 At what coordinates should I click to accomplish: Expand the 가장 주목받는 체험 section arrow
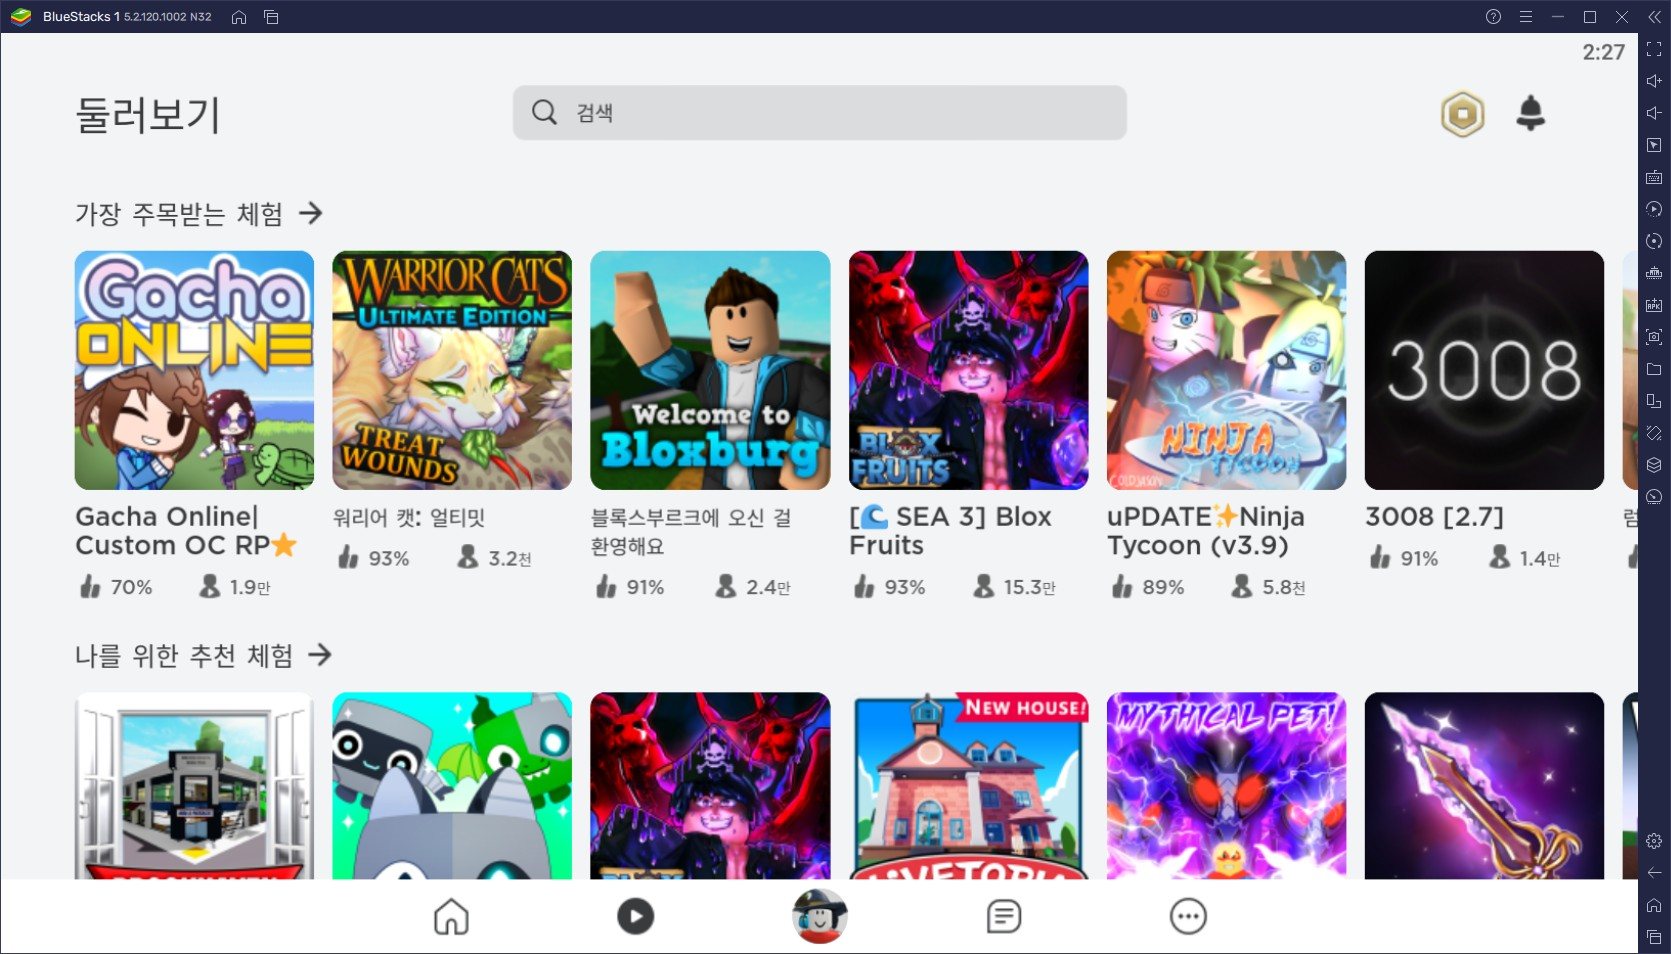point(311,213)
